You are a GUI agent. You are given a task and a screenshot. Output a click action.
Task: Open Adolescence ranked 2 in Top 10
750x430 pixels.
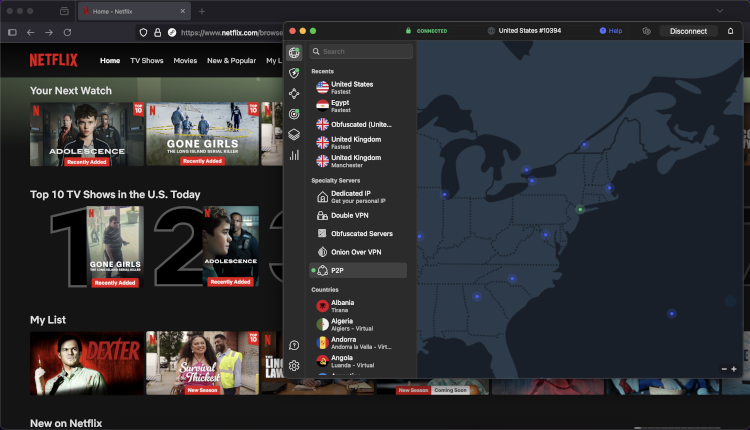231,247
